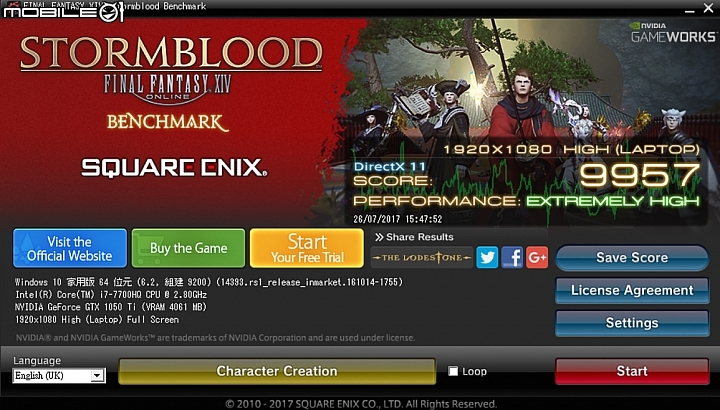Screen dimensions: 720x410
Task: Click Visit the Official Website button
Action: point(70,248)
